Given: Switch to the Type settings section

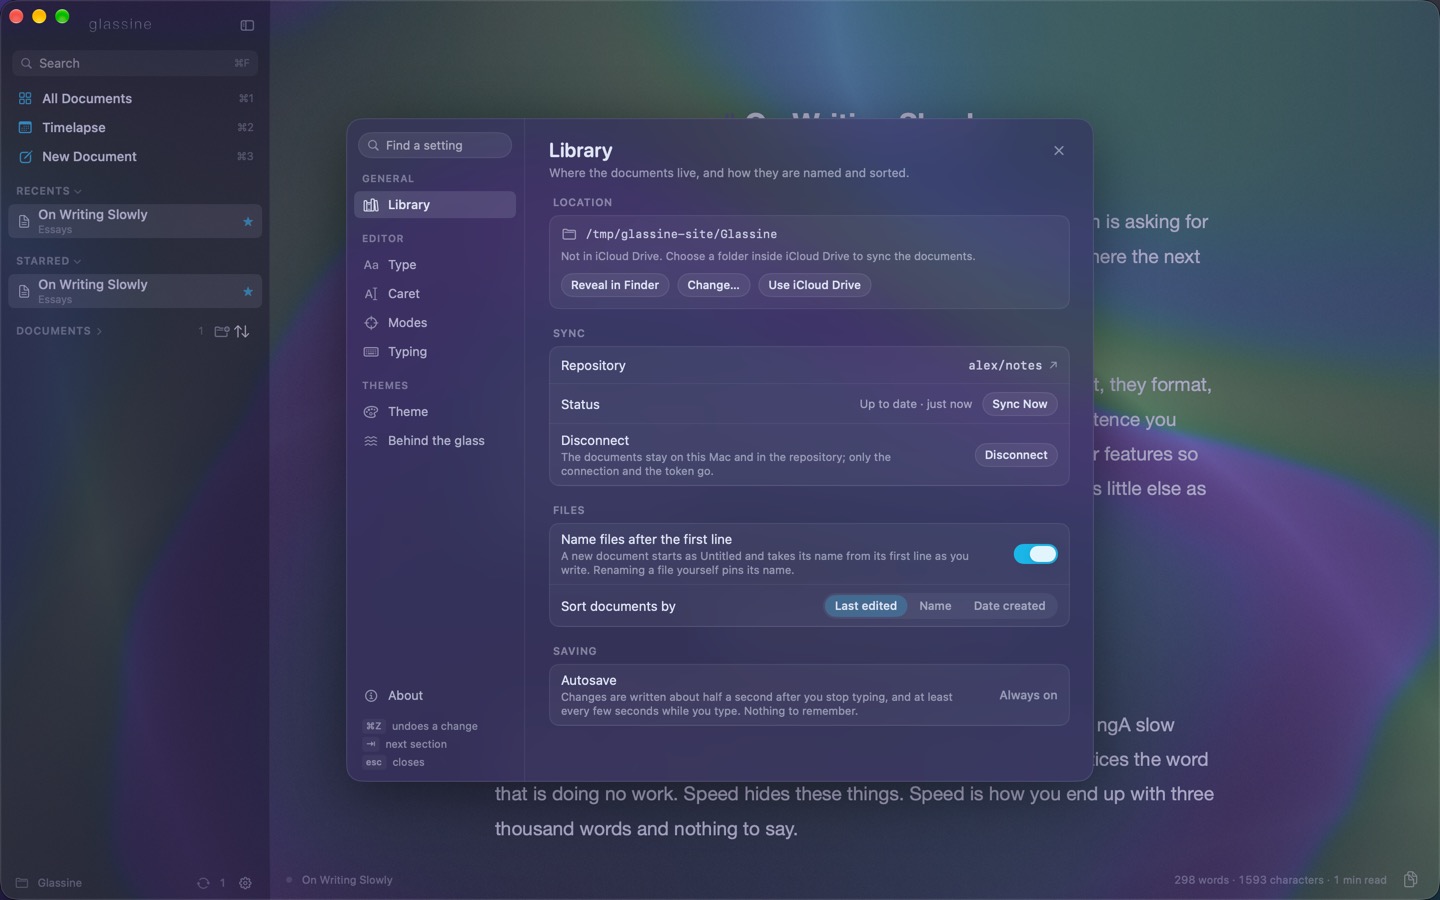Looking at the screenshot, I should (x=435, y=265).
